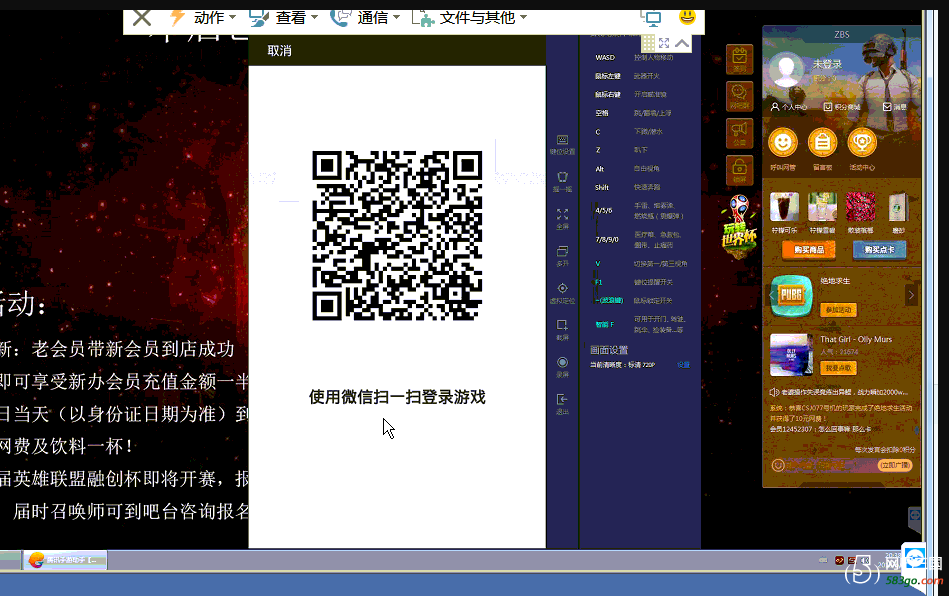This screenshot has height=596, width=949.
Task: Click the WeChat login QR code
Action: 397,235
